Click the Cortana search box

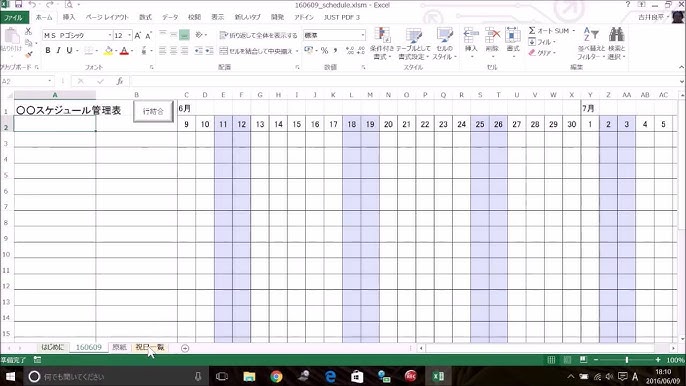[x=116, y=376]
